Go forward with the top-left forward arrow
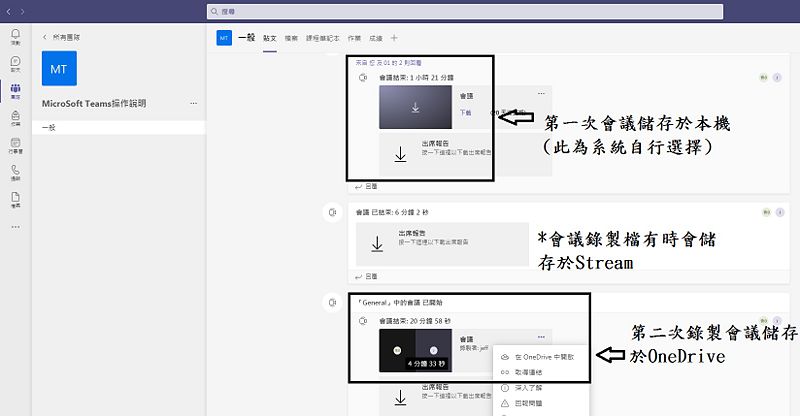Image resolution: width=800 pixels, height=416 pixels. tap(22, 11)
